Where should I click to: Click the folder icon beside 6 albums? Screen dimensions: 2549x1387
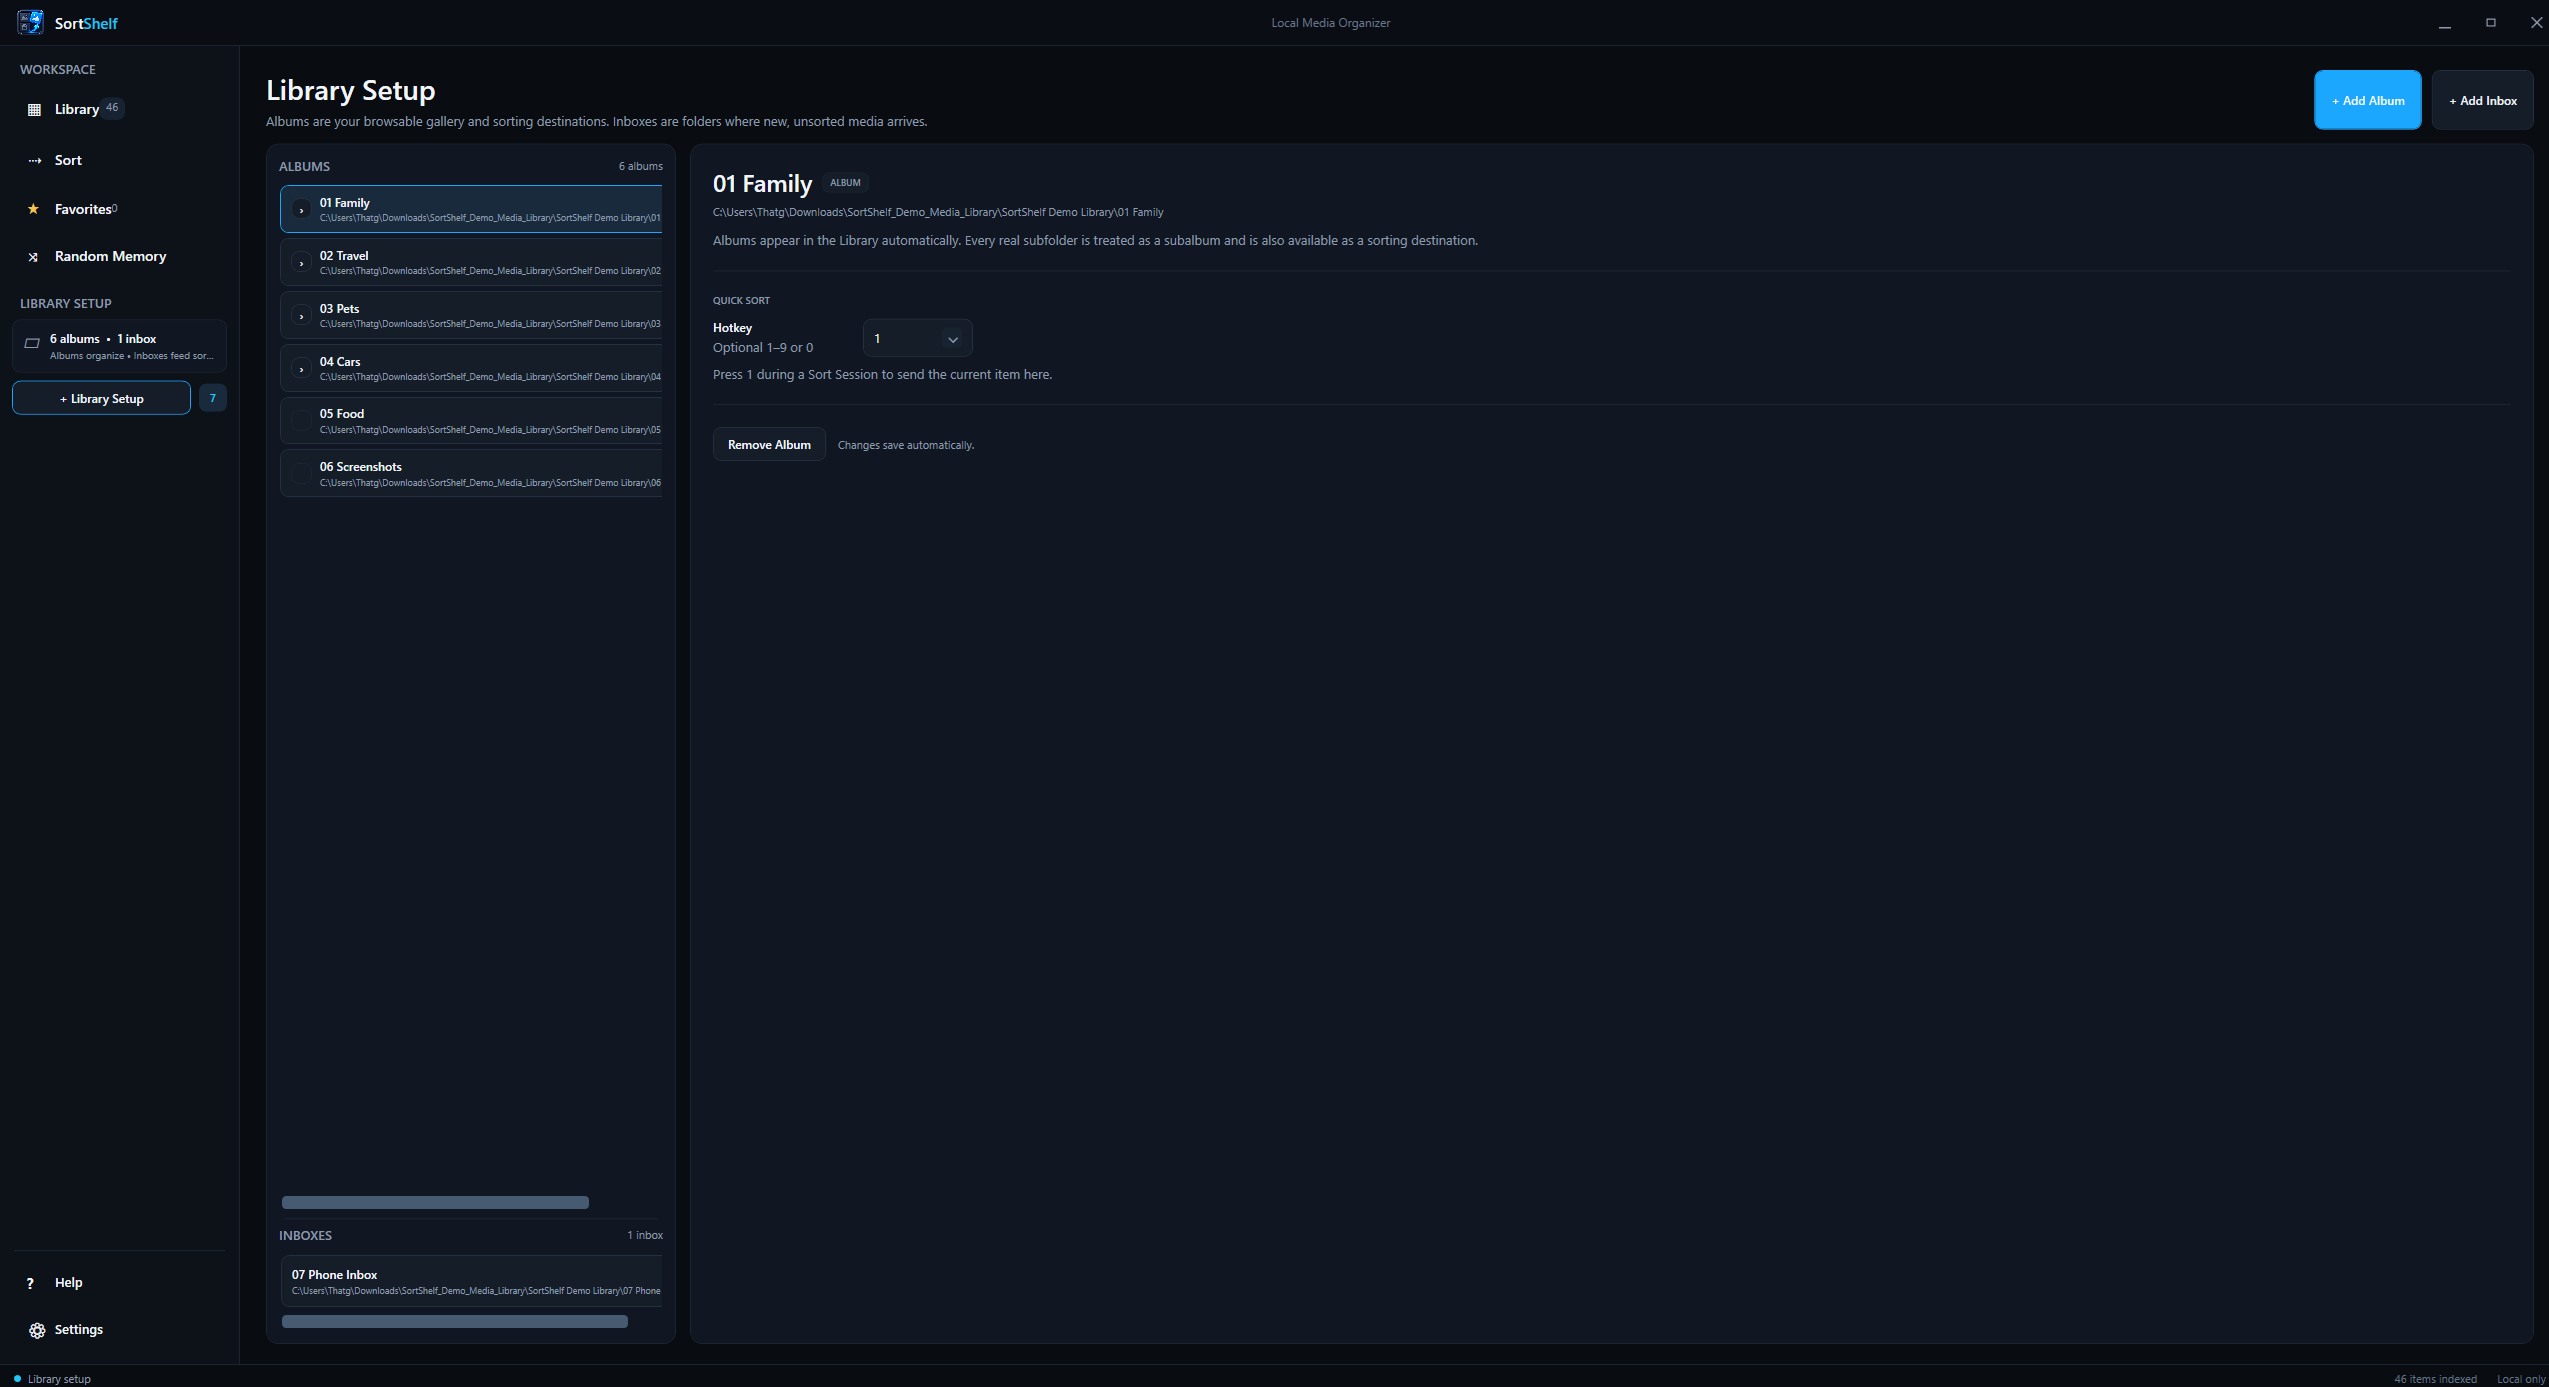point(32,343)
